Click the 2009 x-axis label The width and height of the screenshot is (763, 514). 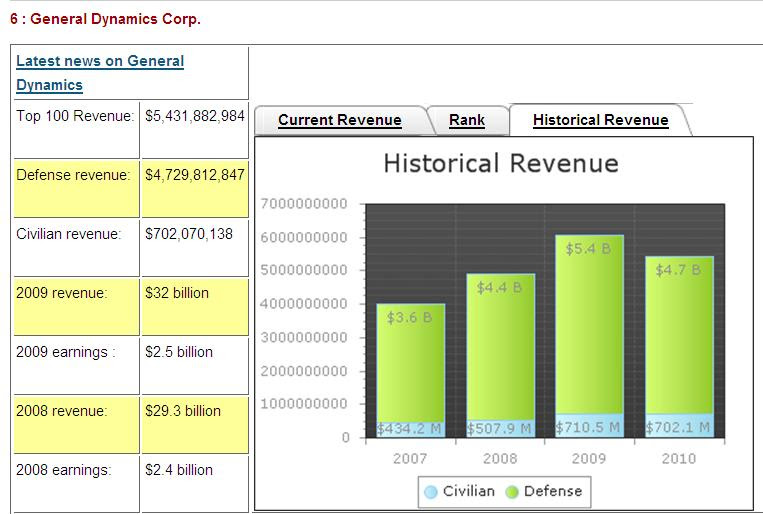tap(589, 459)
